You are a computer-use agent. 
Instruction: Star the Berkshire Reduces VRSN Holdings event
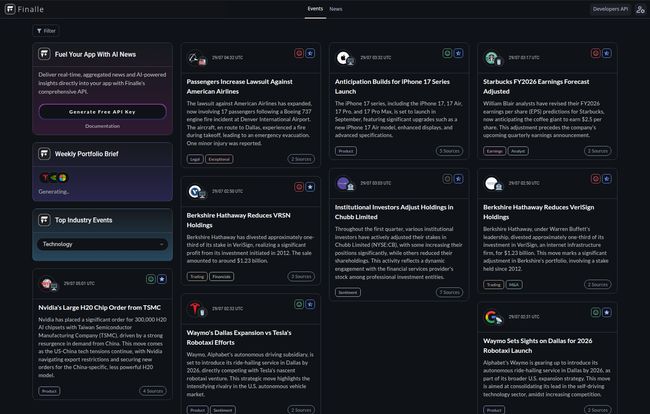pyautogui.click(x=310, y=187)
